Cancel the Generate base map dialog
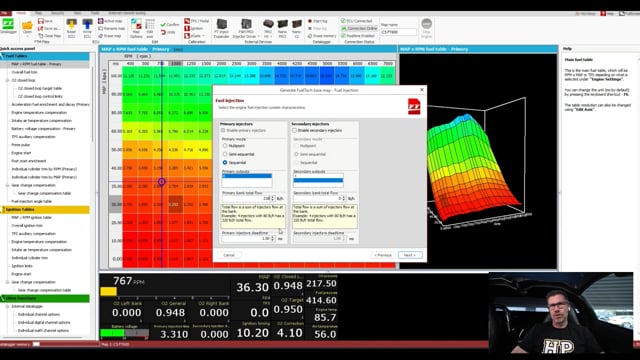 tap(229, 255)
